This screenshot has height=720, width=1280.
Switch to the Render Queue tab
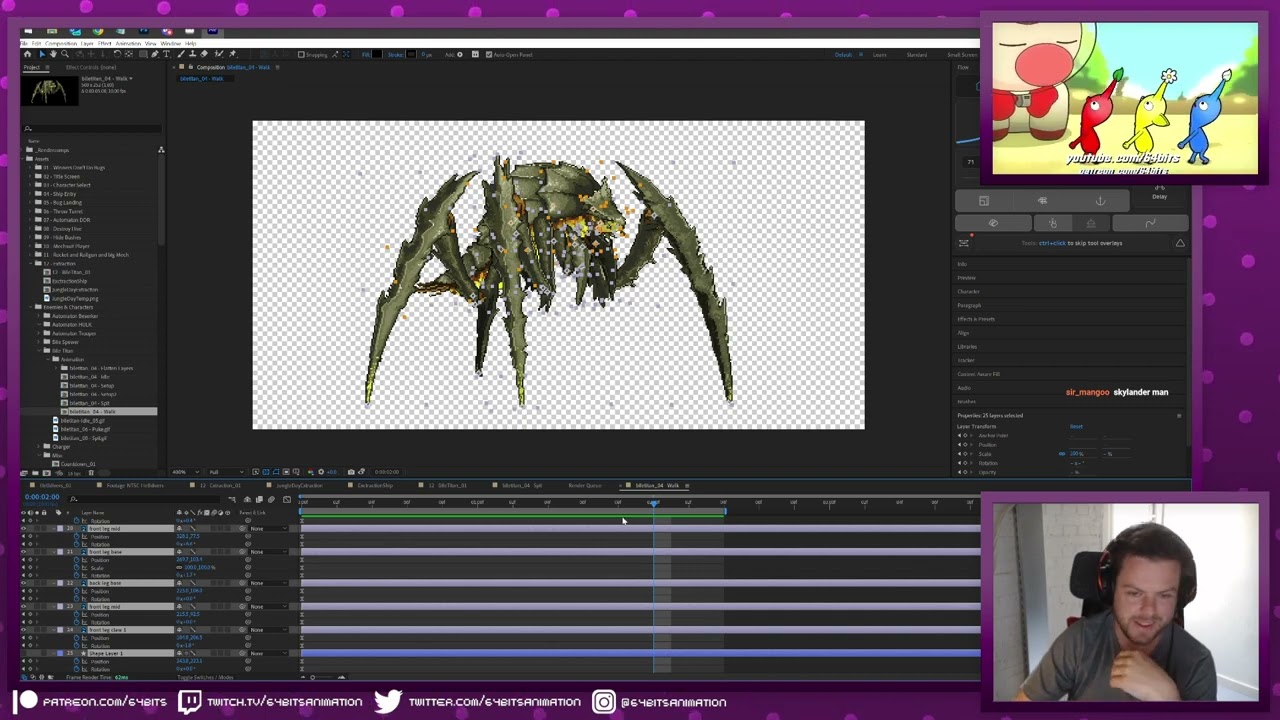point(585,486)
